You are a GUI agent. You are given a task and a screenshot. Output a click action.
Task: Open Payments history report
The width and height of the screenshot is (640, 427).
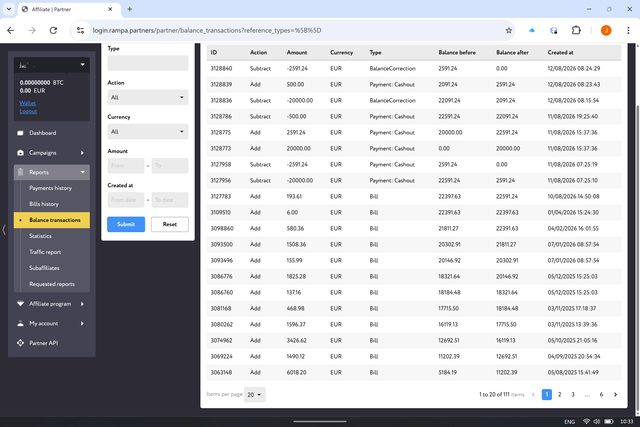click(50, 188)
